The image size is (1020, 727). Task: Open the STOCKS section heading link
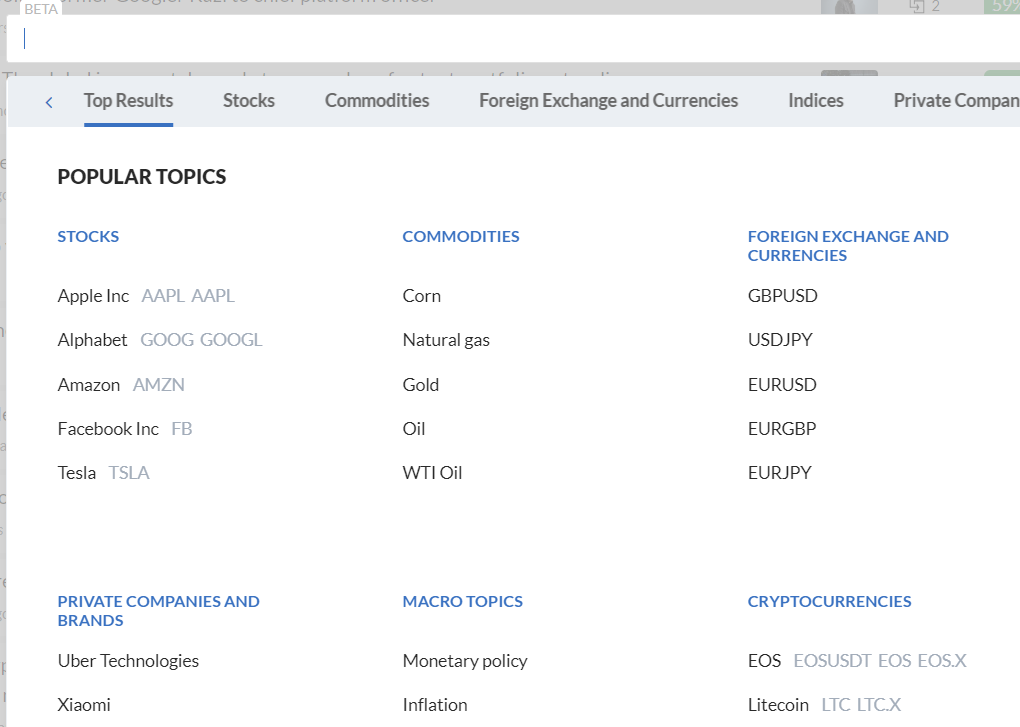88,237
